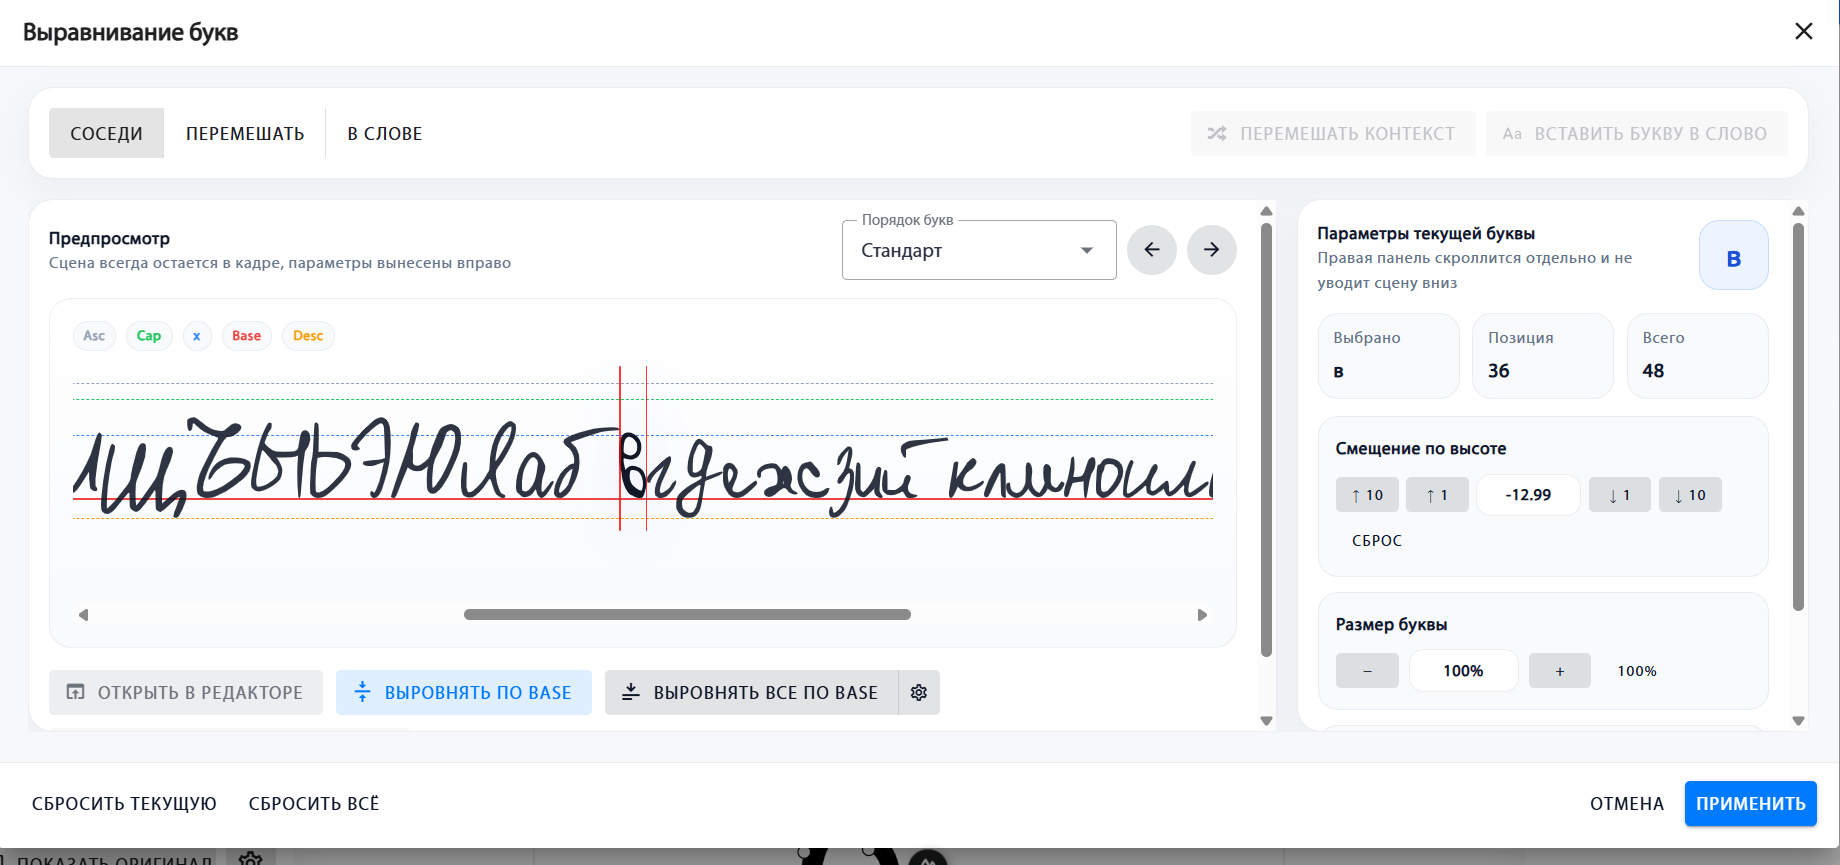The height and width of the screenshot is (865, 1840).
Task: Click the preview panel vertical scrollbar
Action: tap(1266, 440)
